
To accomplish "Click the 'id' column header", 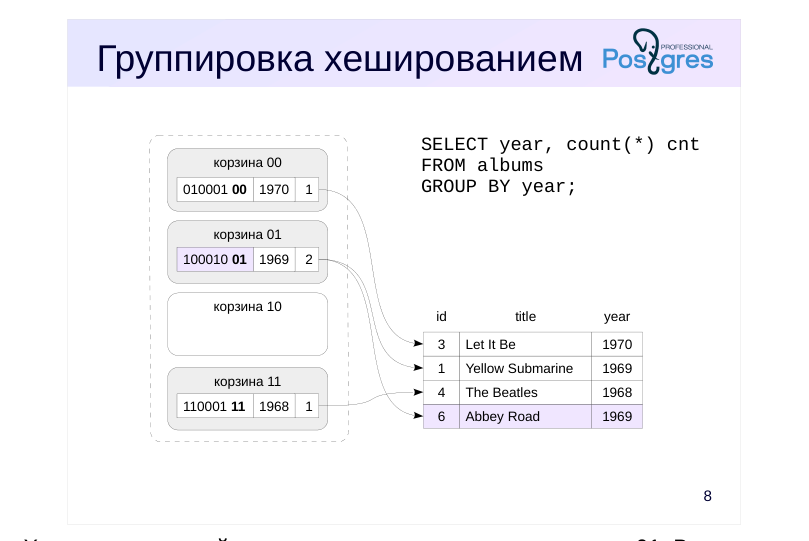I will 441,316.
